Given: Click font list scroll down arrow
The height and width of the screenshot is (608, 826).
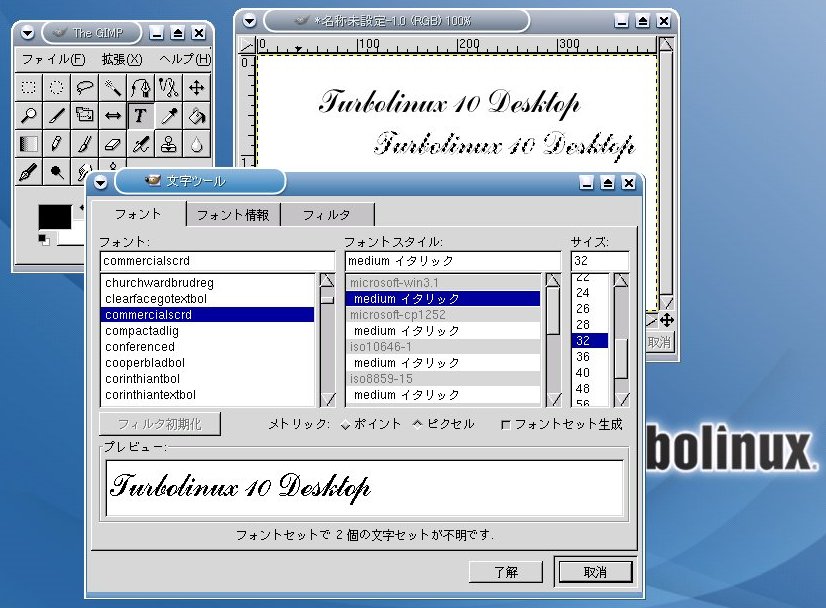Looking at the screenshot, I should coord(328,399).
